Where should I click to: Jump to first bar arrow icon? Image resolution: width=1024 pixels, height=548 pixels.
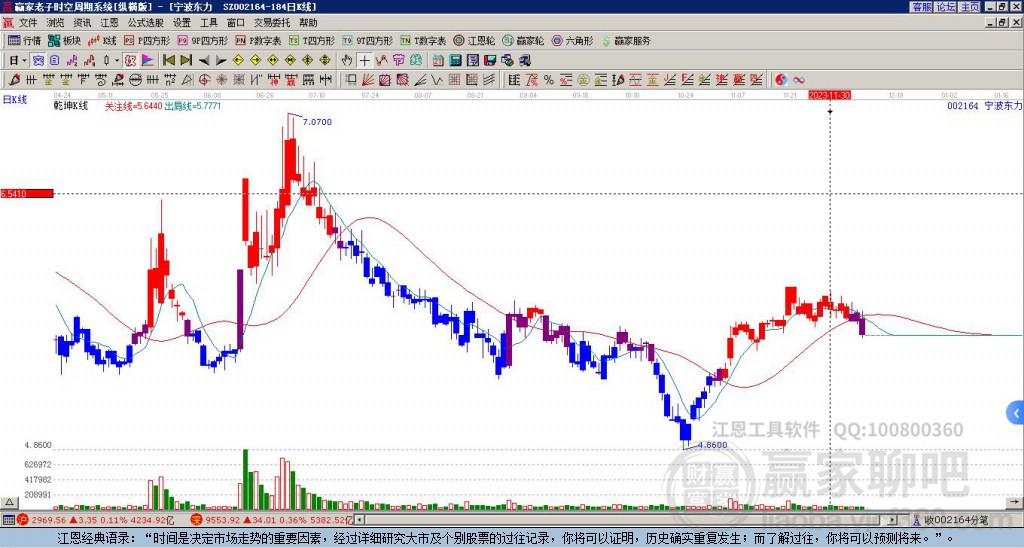pos(168,60)
